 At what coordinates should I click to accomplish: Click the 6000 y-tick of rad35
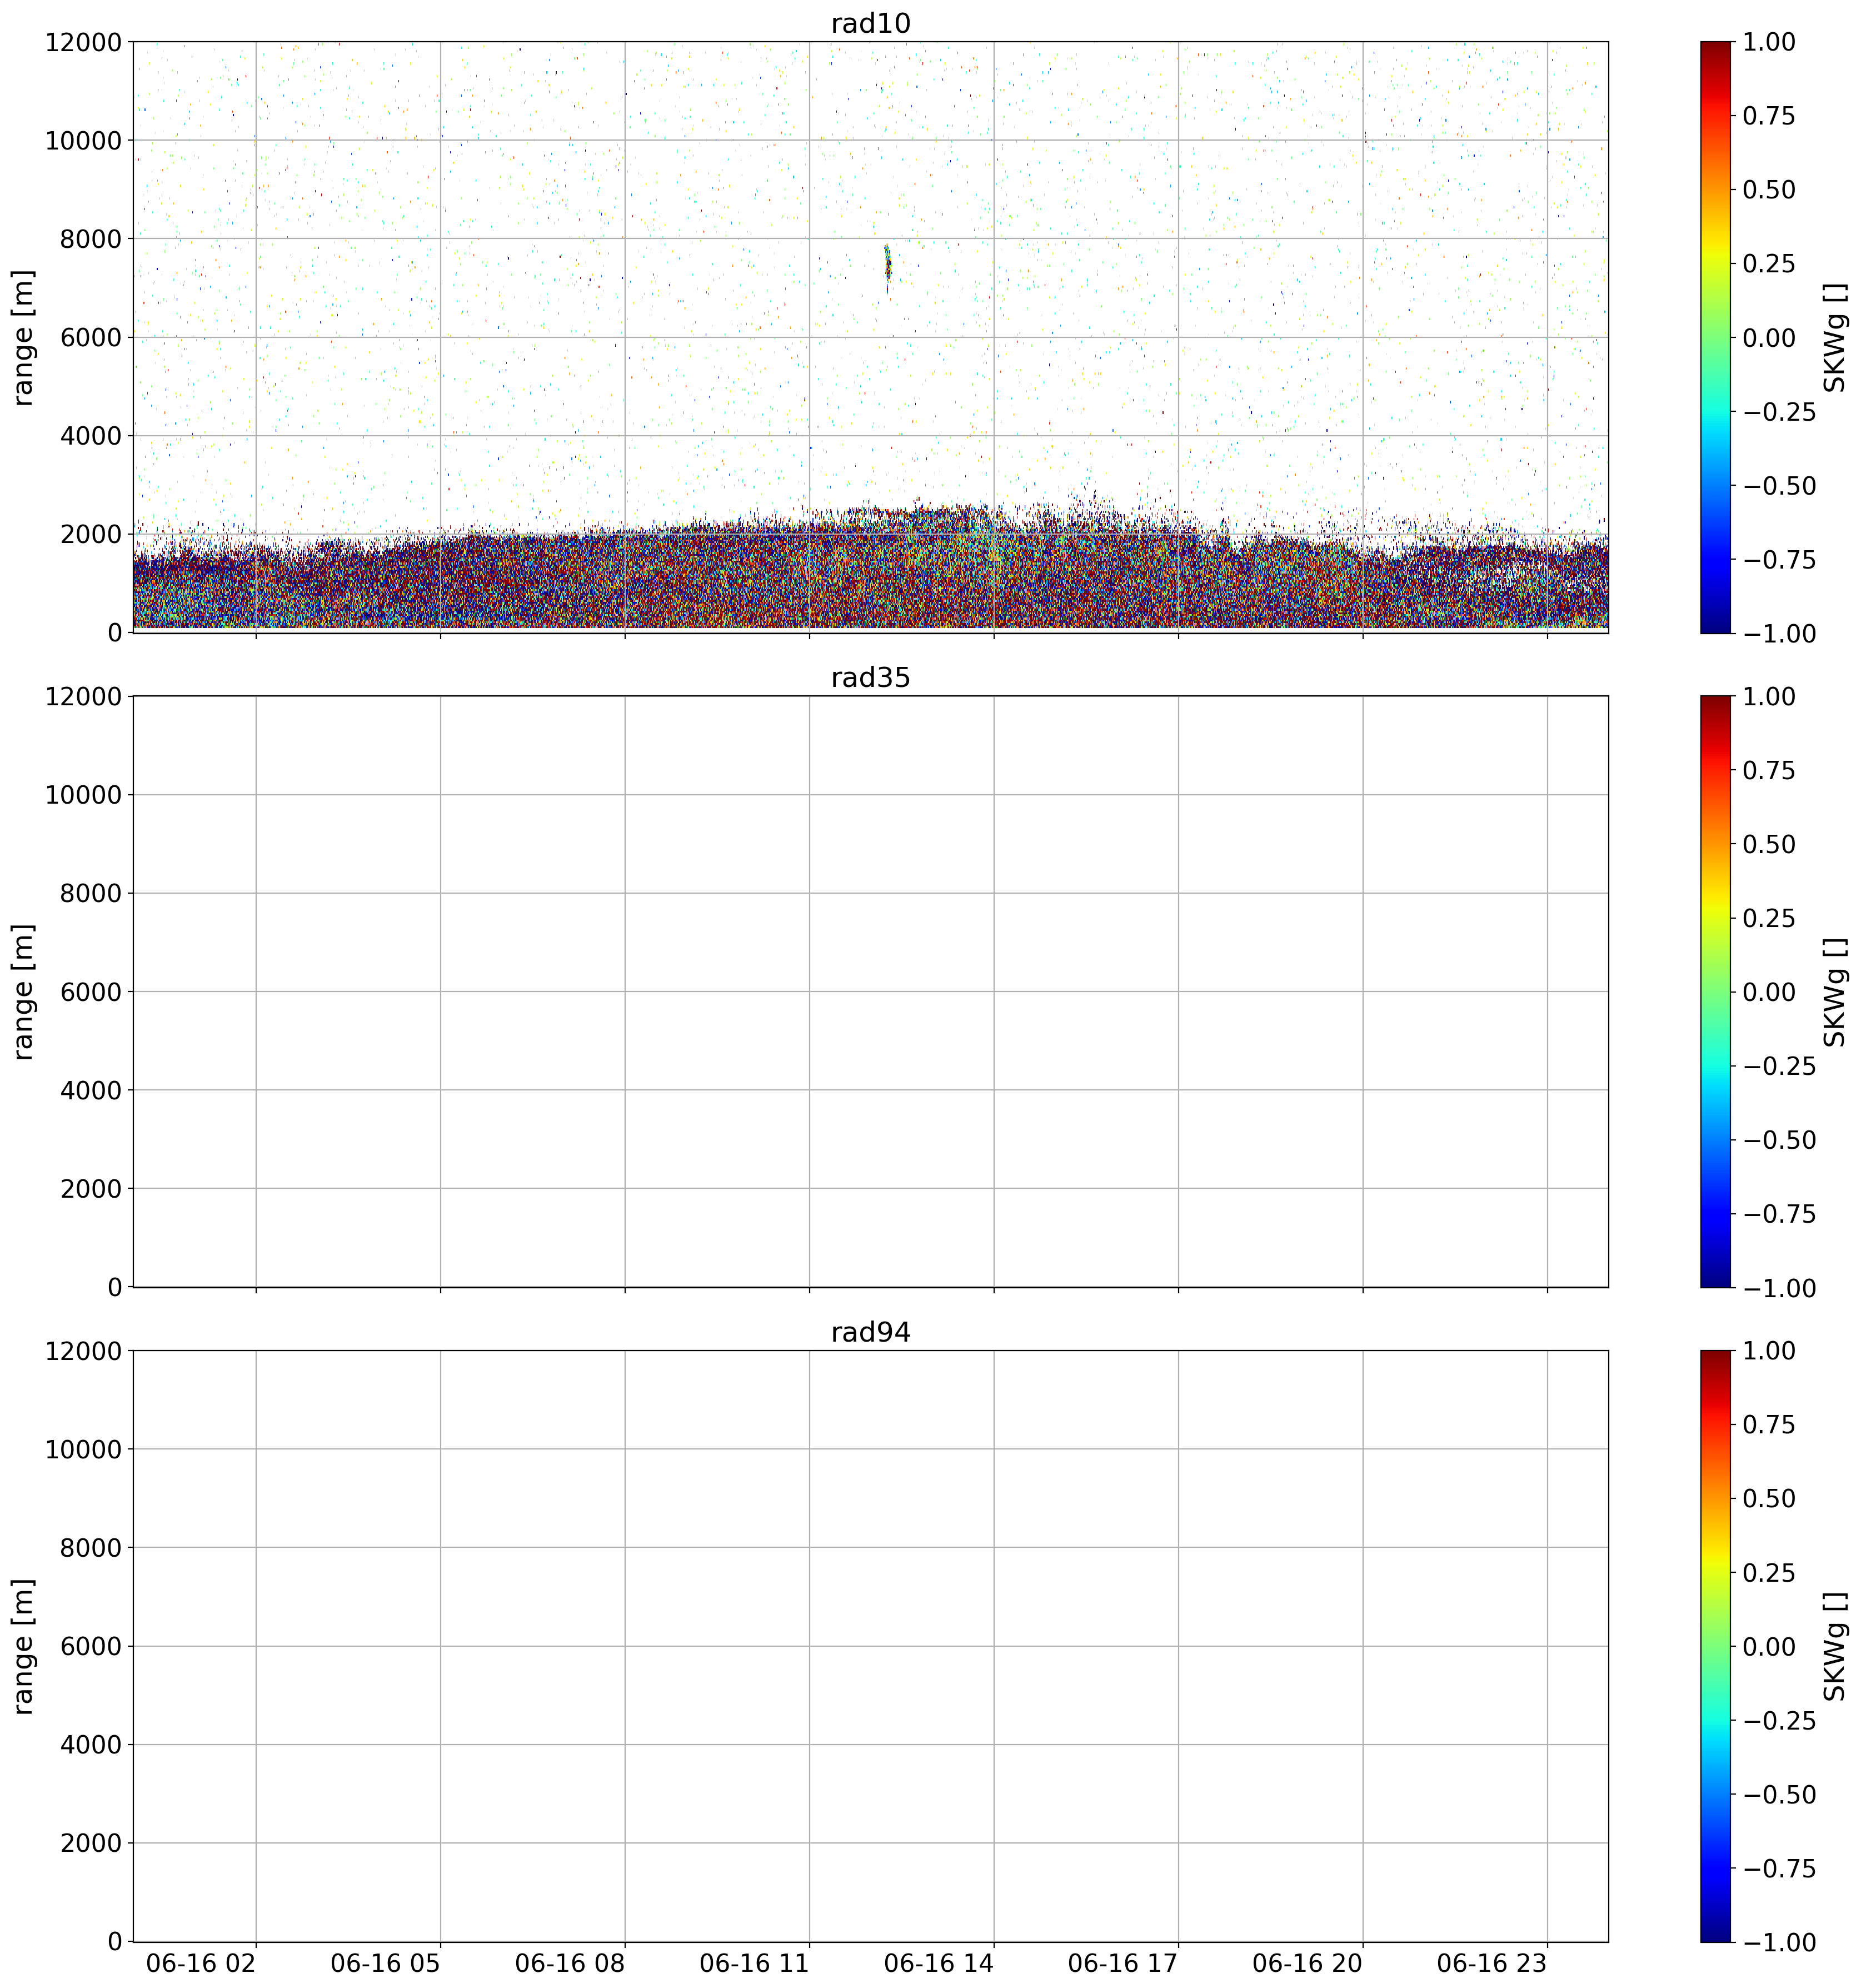[91, 992]
